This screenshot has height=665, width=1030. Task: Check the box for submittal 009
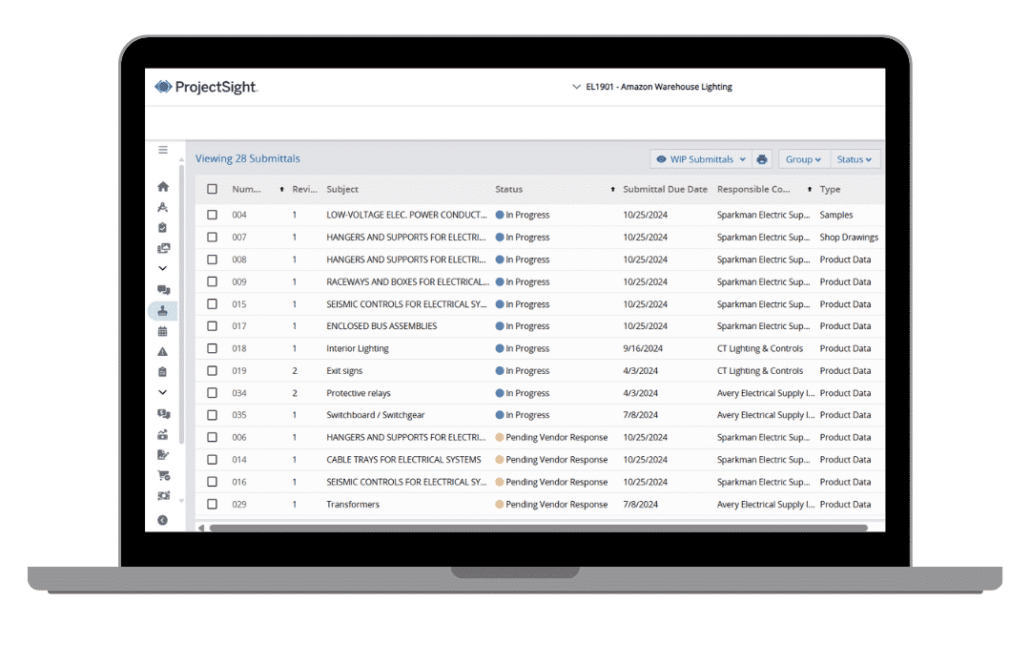point(212,281)
